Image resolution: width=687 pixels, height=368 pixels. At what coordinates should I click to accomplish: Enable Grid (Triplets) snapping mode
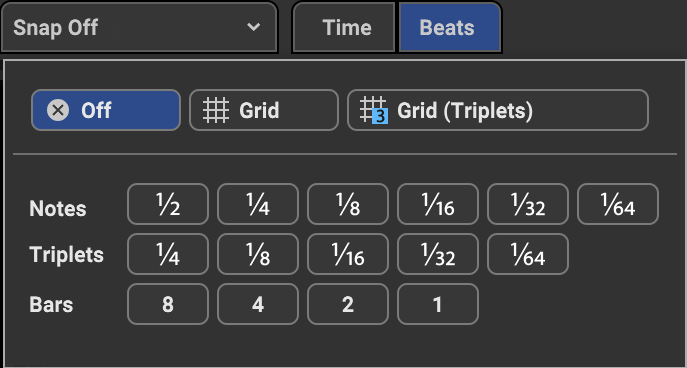click(498, 110)
